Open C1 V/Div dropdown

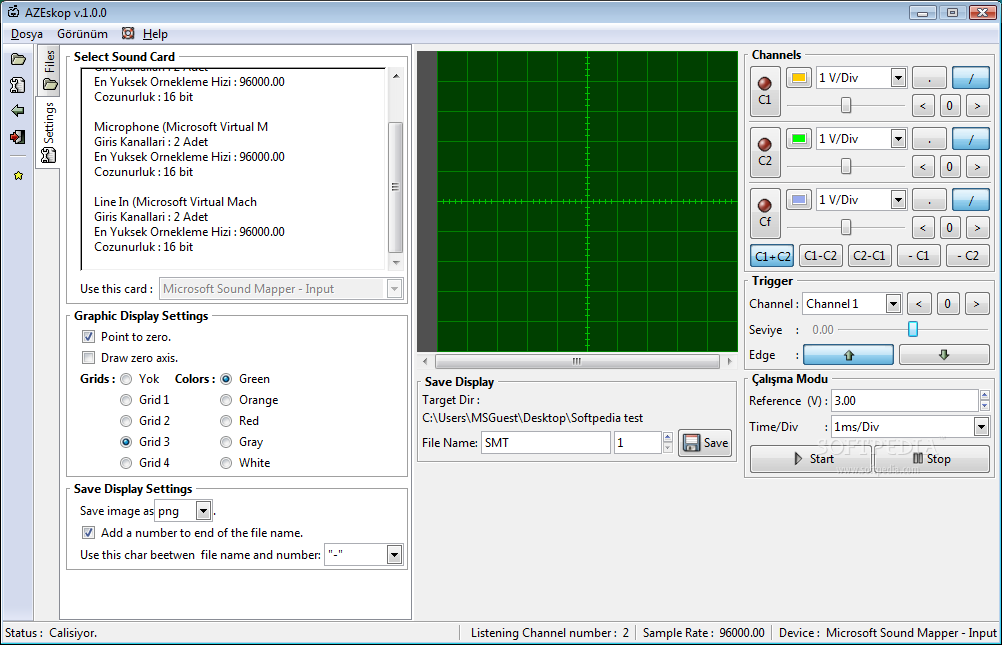pyautogui.click(x=898, y=78)
